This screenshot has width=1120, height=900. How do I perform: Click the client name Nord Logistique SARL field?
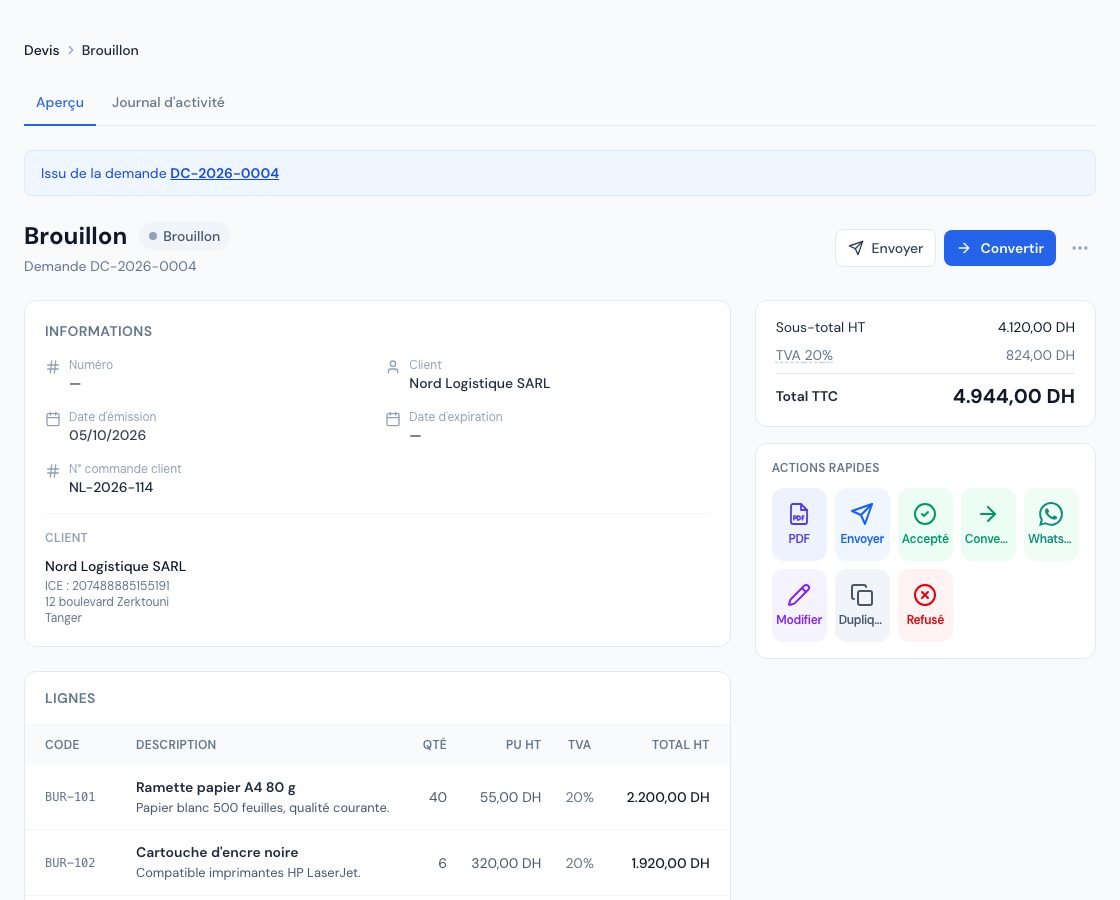pyautogui.click(x=479, y=384)
